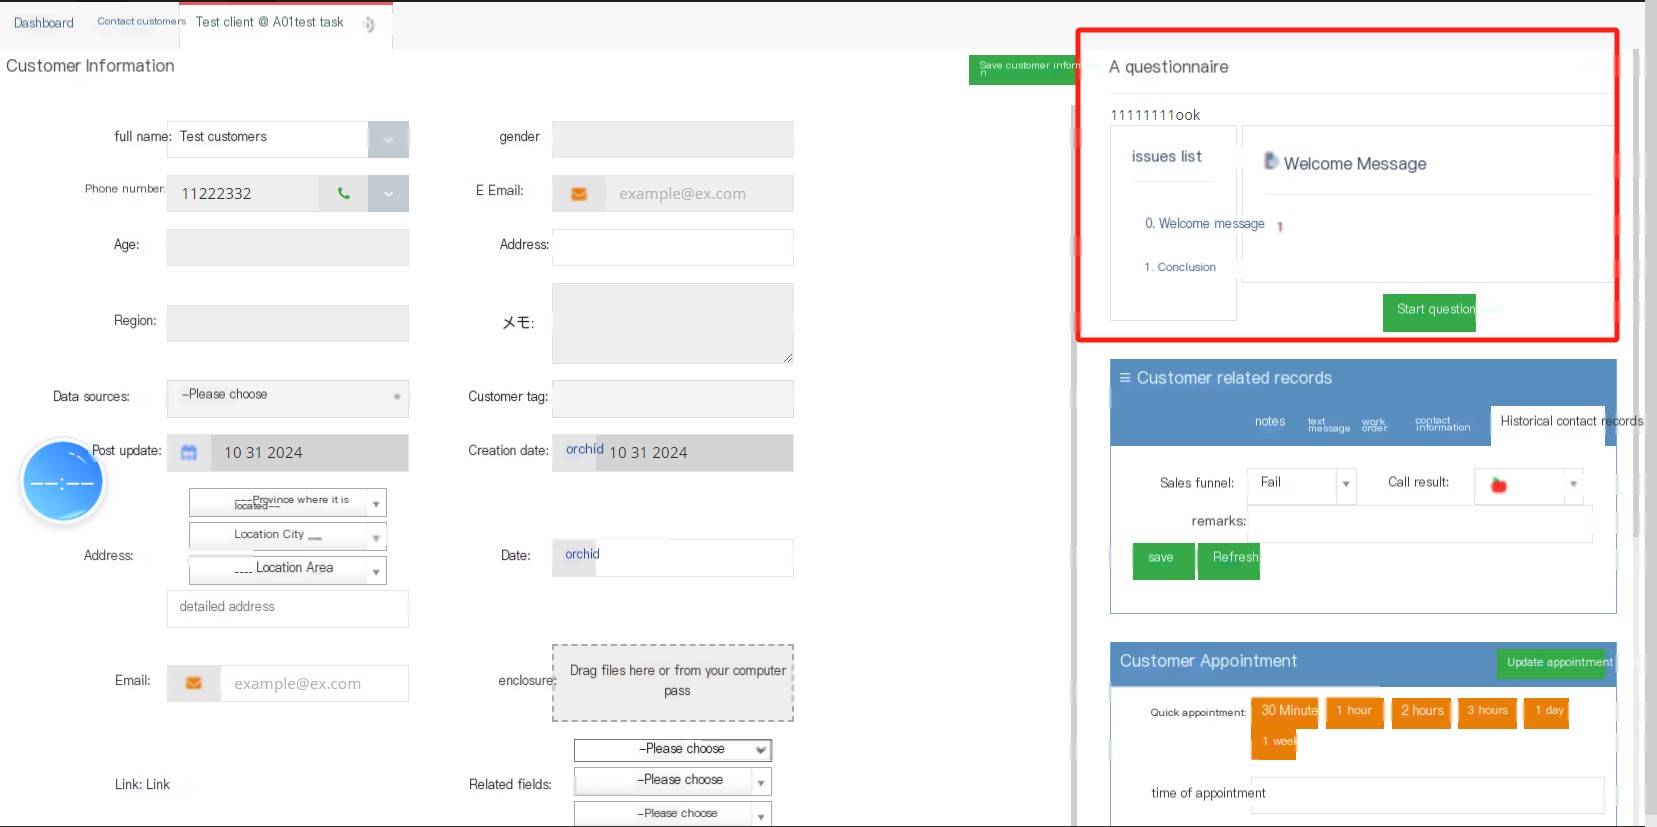This screenshot has width=1657, height=827.
Task: Select the 0. Welcome message issue
Action: point(1204,224)
